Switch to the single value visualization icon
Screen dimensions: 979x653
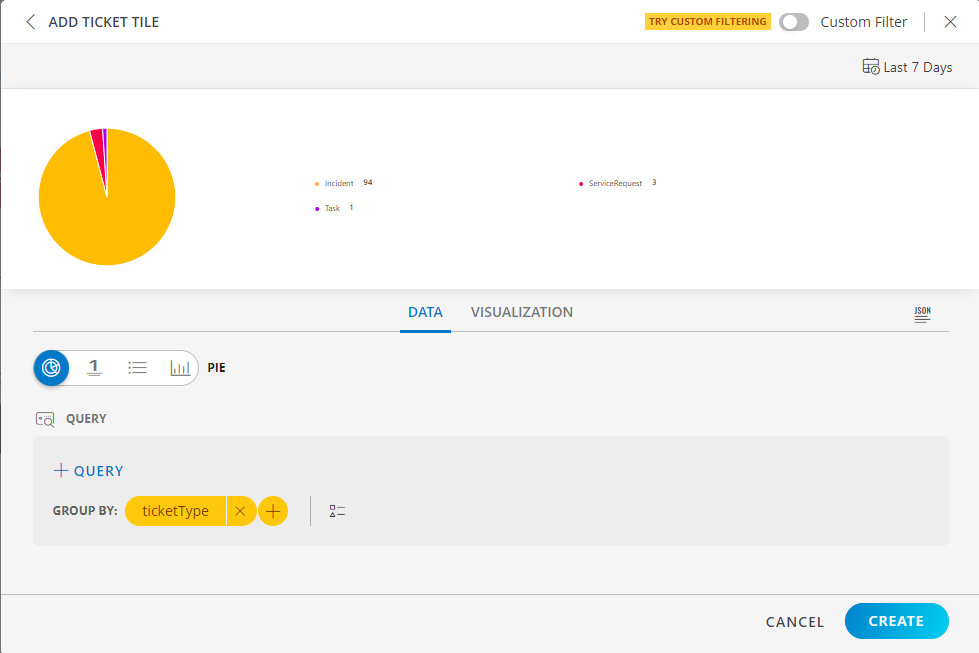(94, 367)
